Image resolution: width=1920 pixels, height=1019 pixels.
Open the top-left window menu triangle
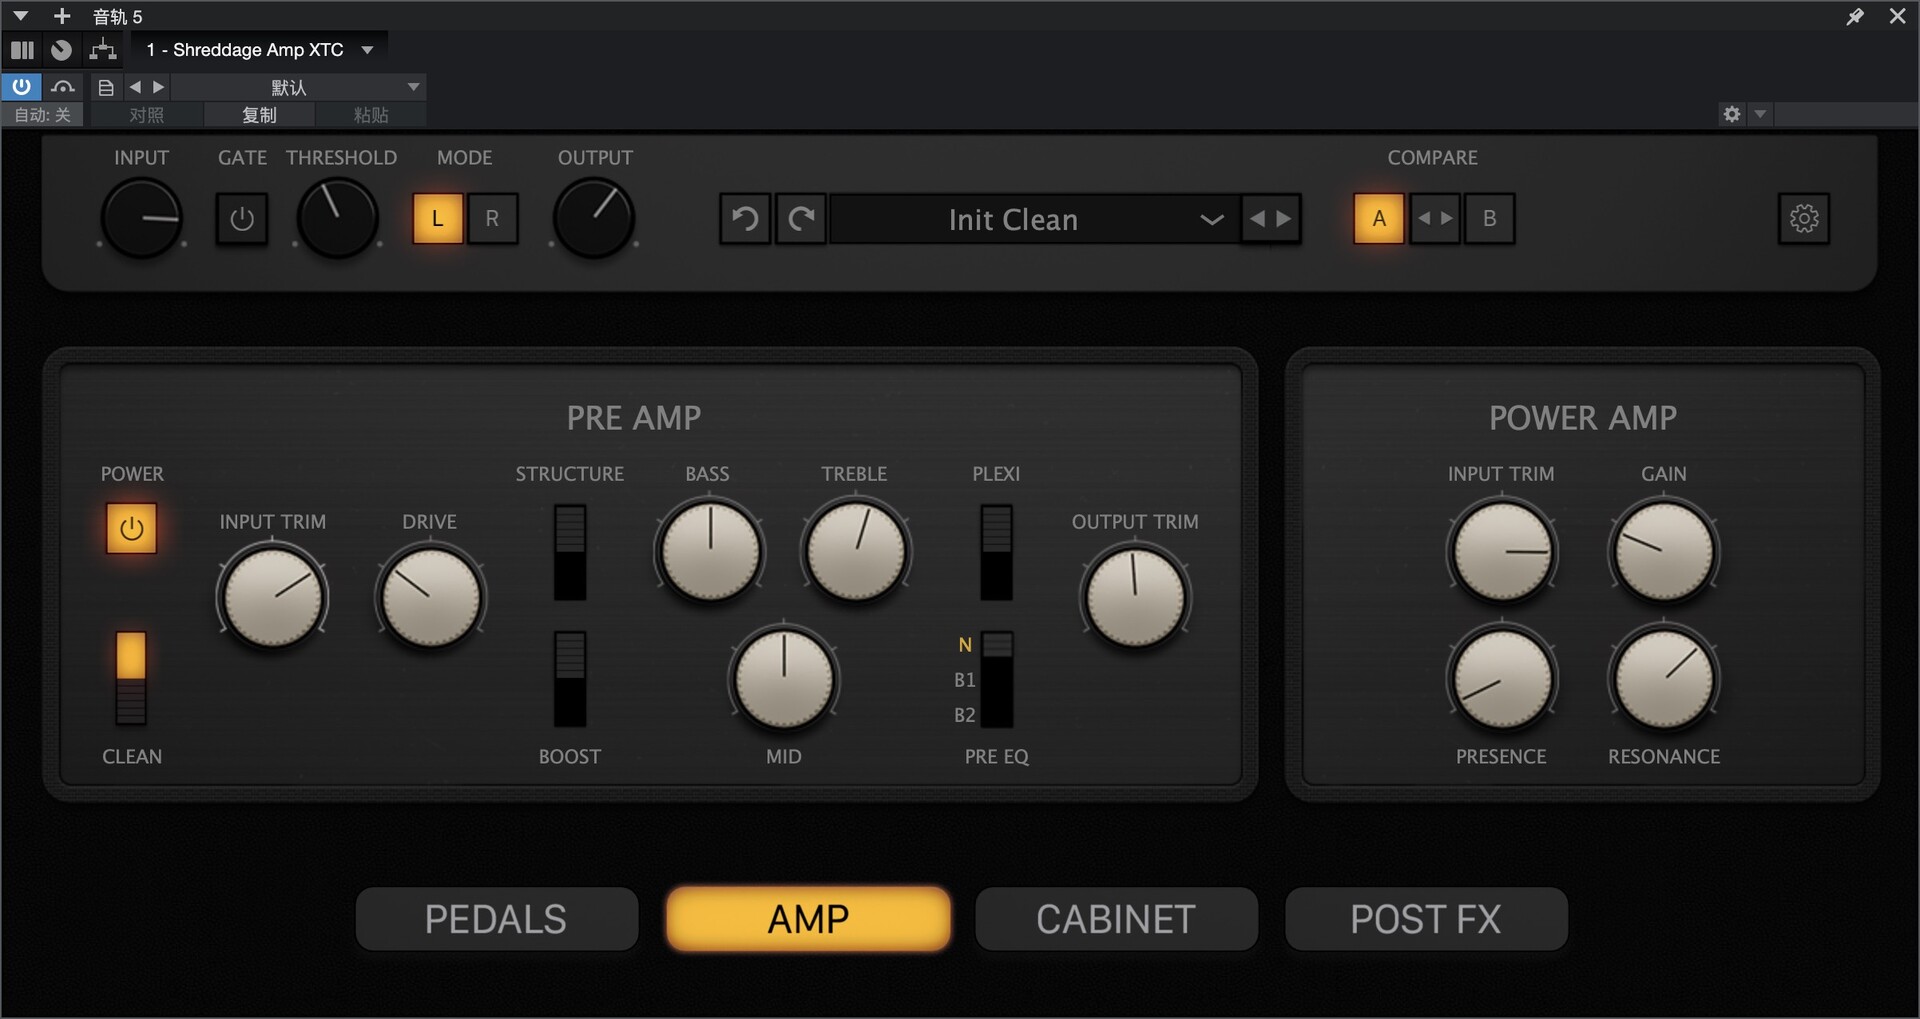[x=20, y=16]
